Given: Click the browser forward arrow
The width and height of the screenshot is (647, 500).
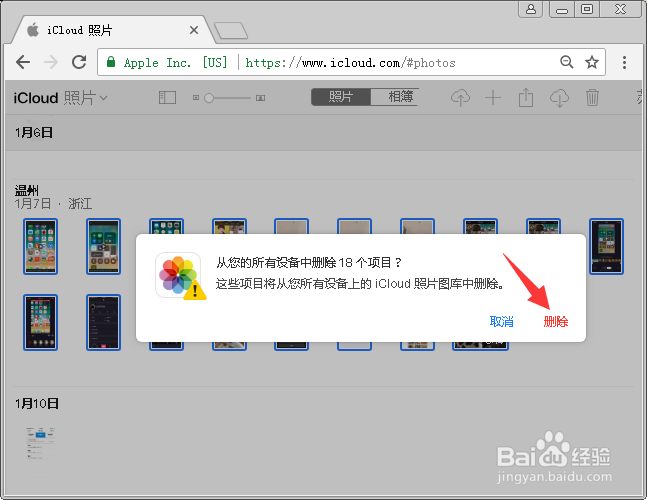Looking at the screenshot, I should 51,62.
